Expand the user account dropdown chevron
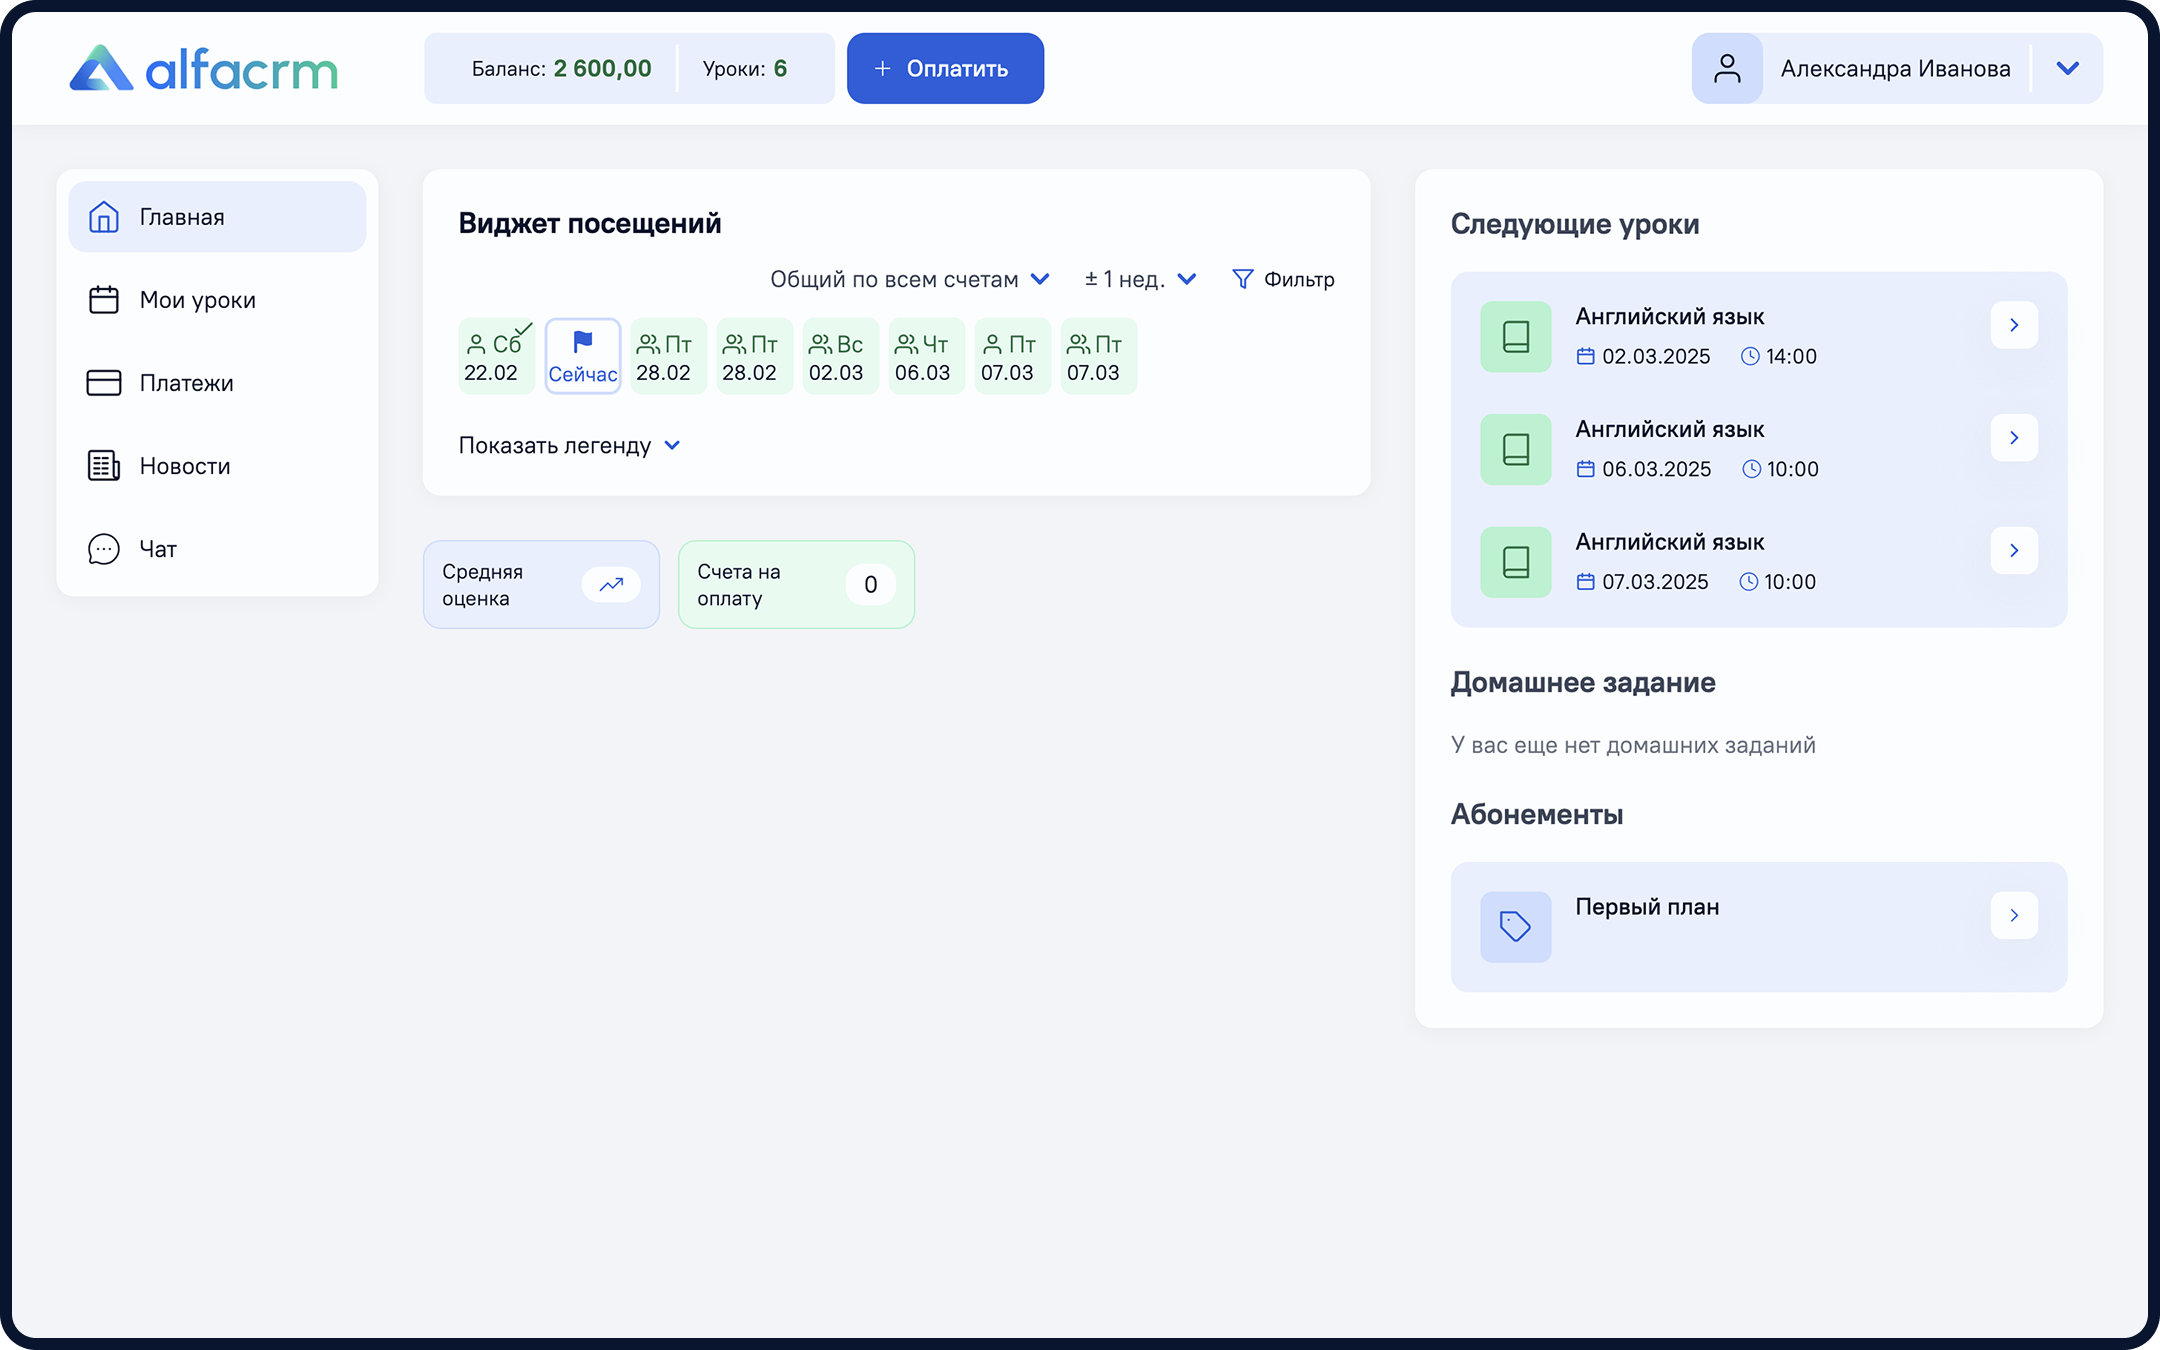The width and height of the screenshot is (2160, 1350). point(2068,68)
